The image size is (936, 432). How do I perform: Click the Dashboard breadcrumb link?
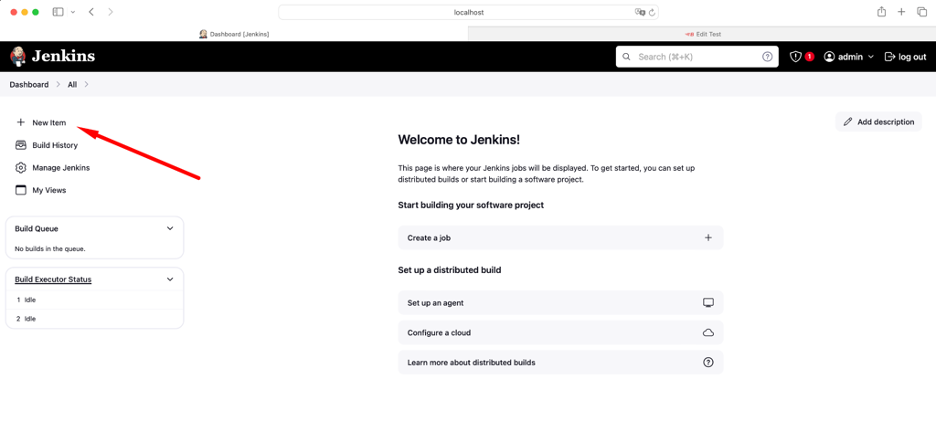tap(29, 85)
